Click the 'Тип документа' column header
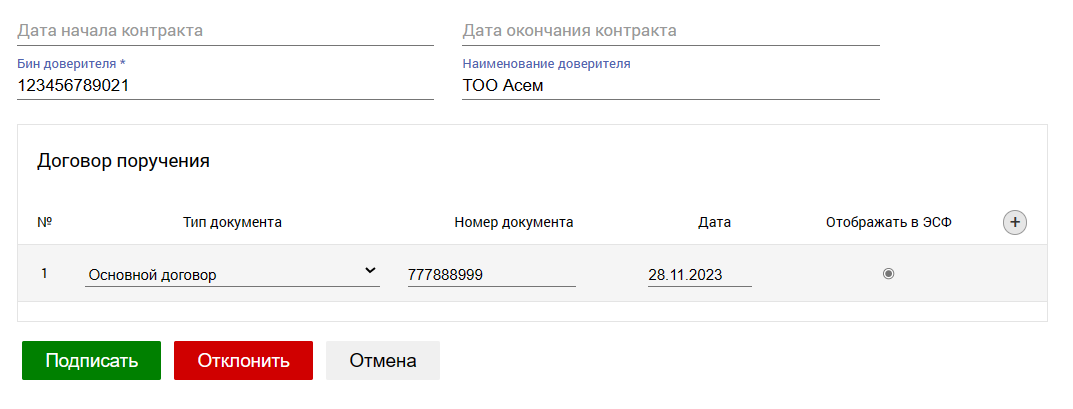The width and height of the screenshot is (1073, 409). pos(232,222)
